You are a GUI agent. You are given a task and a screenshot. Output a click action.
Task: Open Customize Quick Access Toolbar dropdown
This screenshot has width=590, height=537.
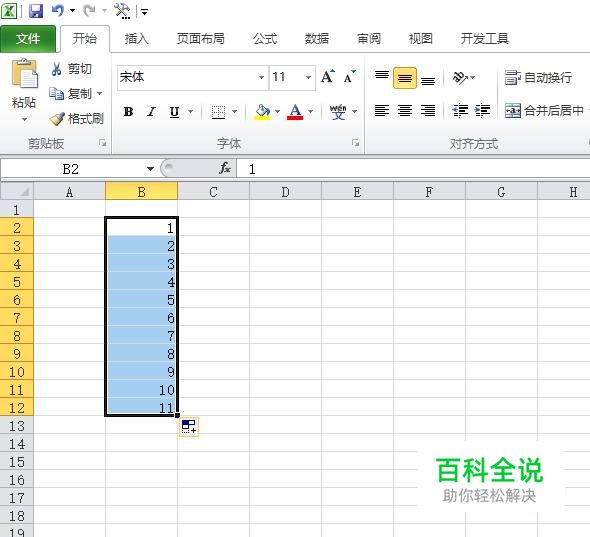click(x=144, y=12)
